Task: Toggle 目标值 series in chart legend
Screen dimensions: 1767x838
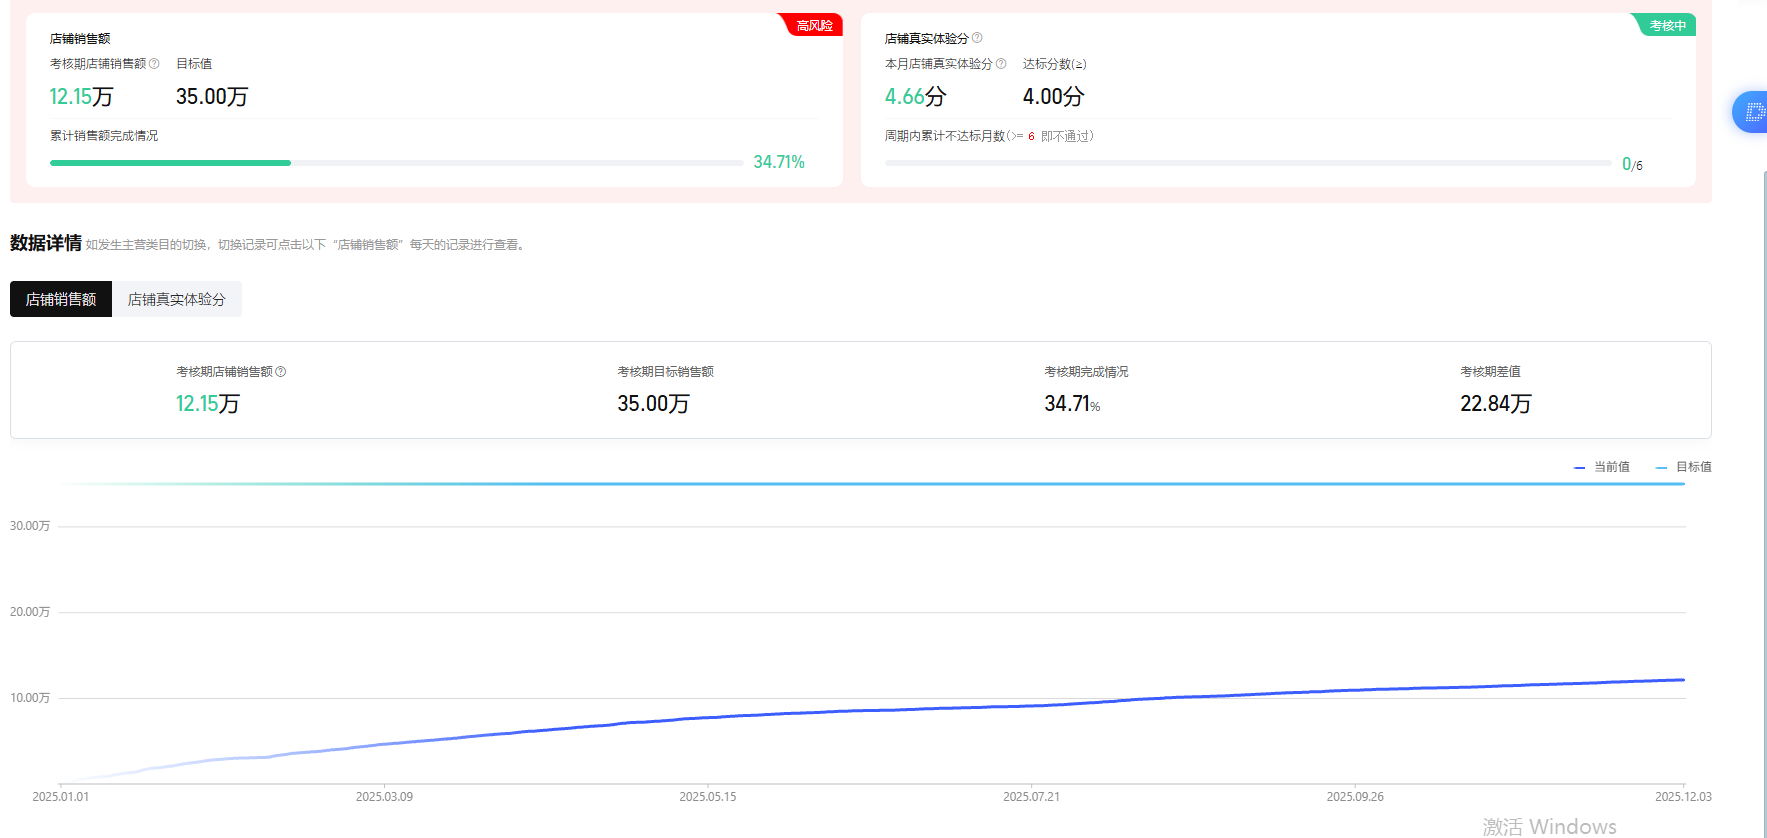Action: (x=1684, y=467)
